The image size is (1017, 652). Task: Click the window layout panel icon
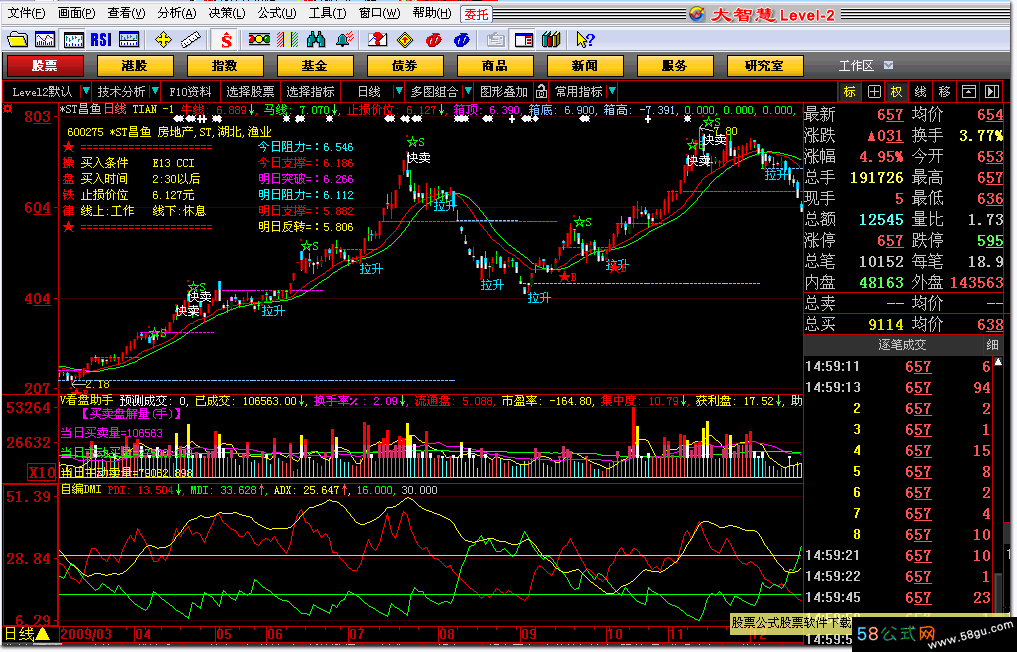pyautogui.click(x=523, y=40)
